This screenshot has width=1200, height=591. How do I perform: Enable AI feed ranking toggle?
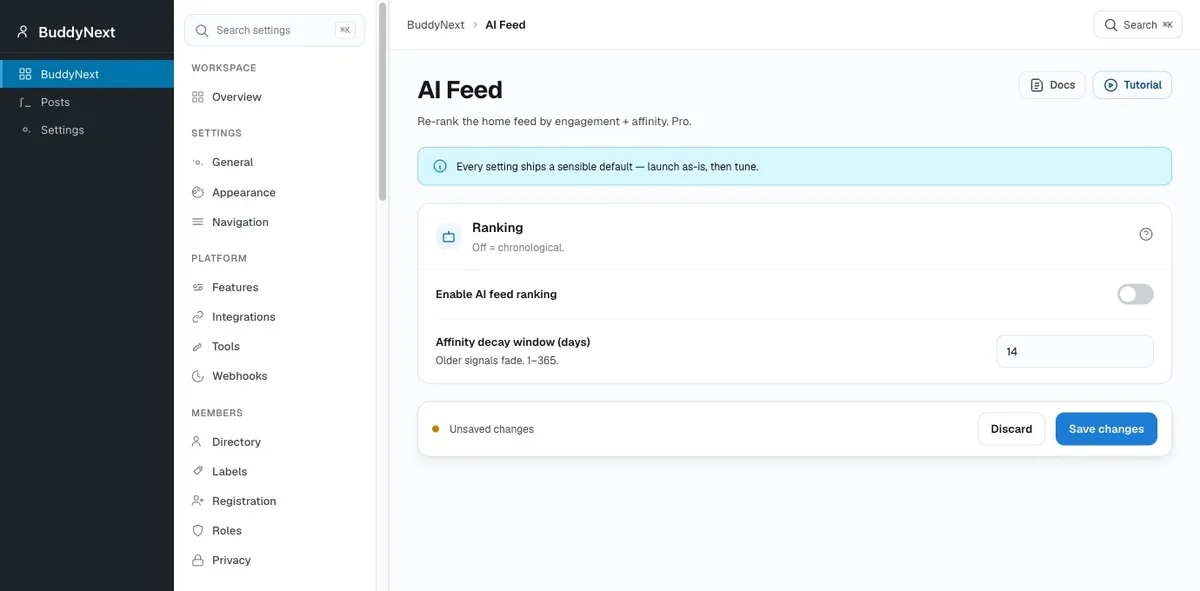[x=1135, y=294]
